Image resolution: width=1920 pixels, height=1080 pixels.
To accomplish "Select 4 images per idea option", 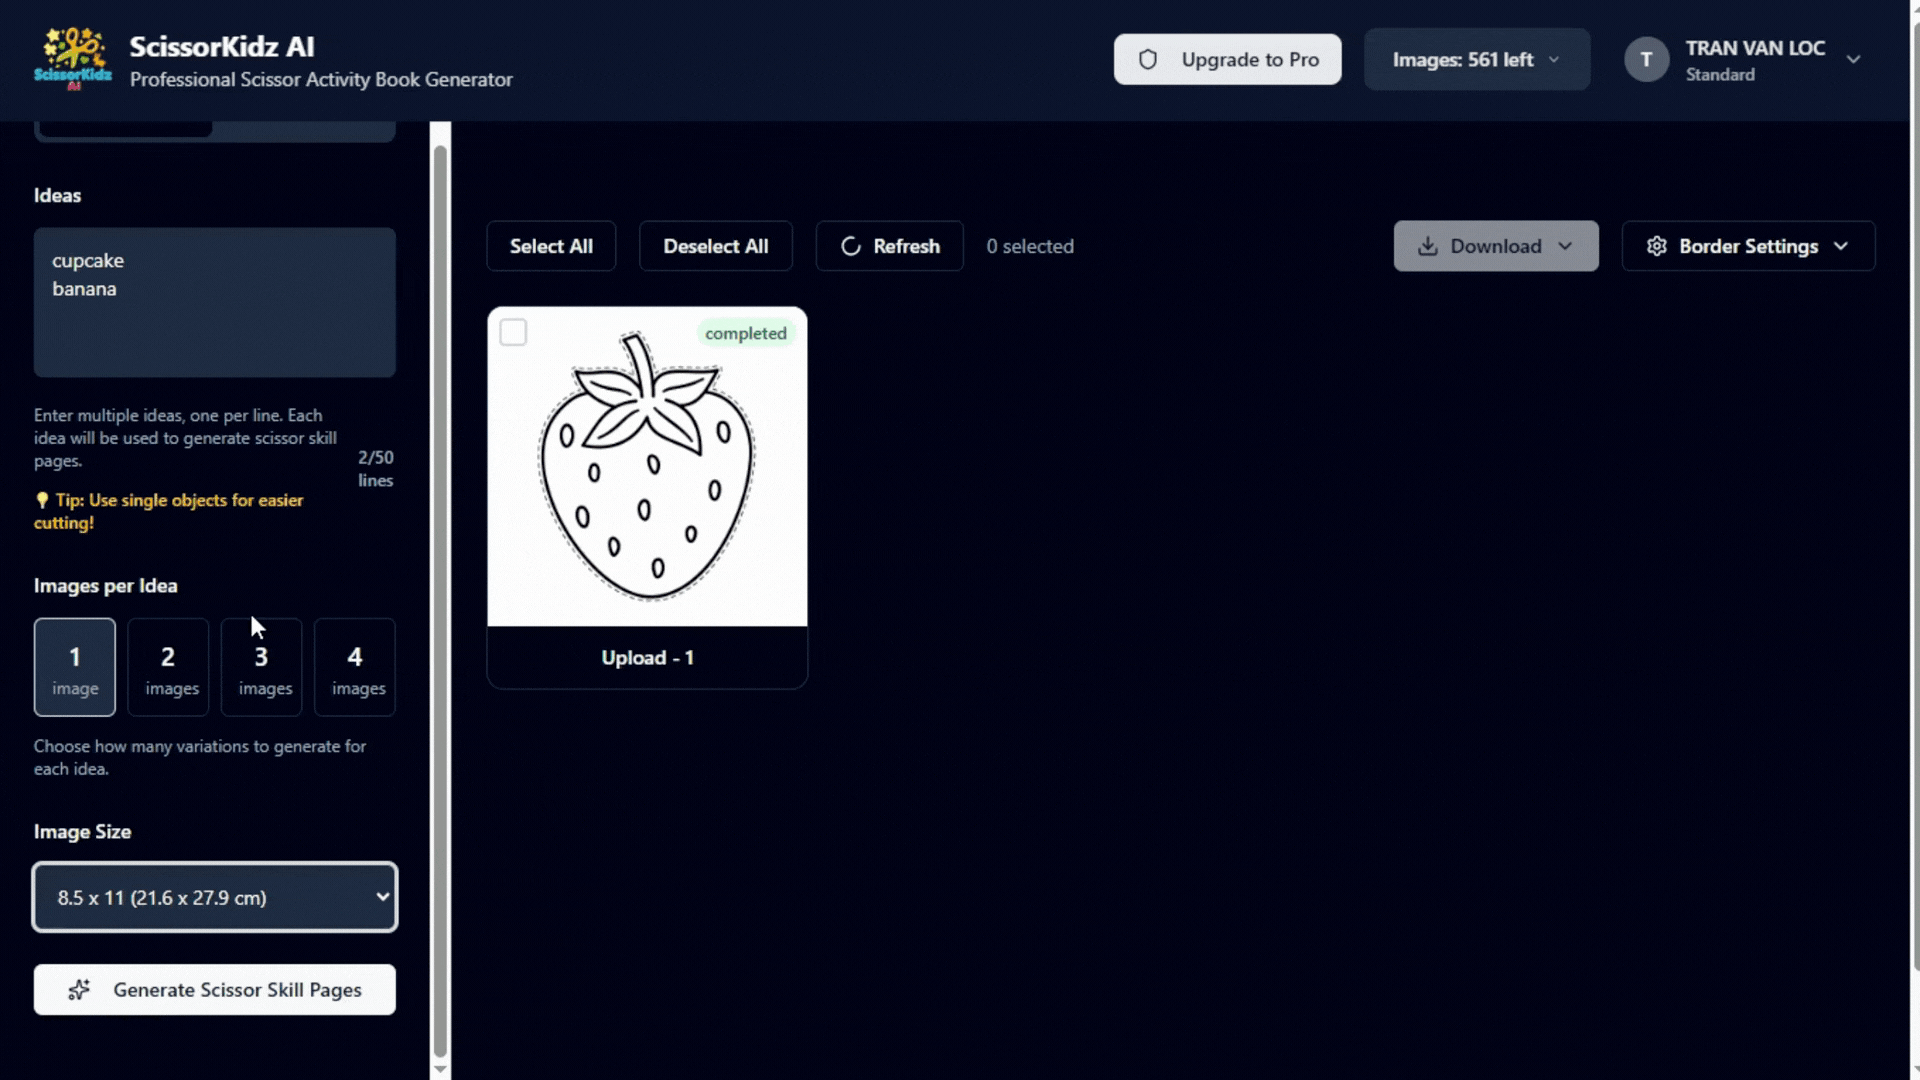I will [x=355, y=667].
